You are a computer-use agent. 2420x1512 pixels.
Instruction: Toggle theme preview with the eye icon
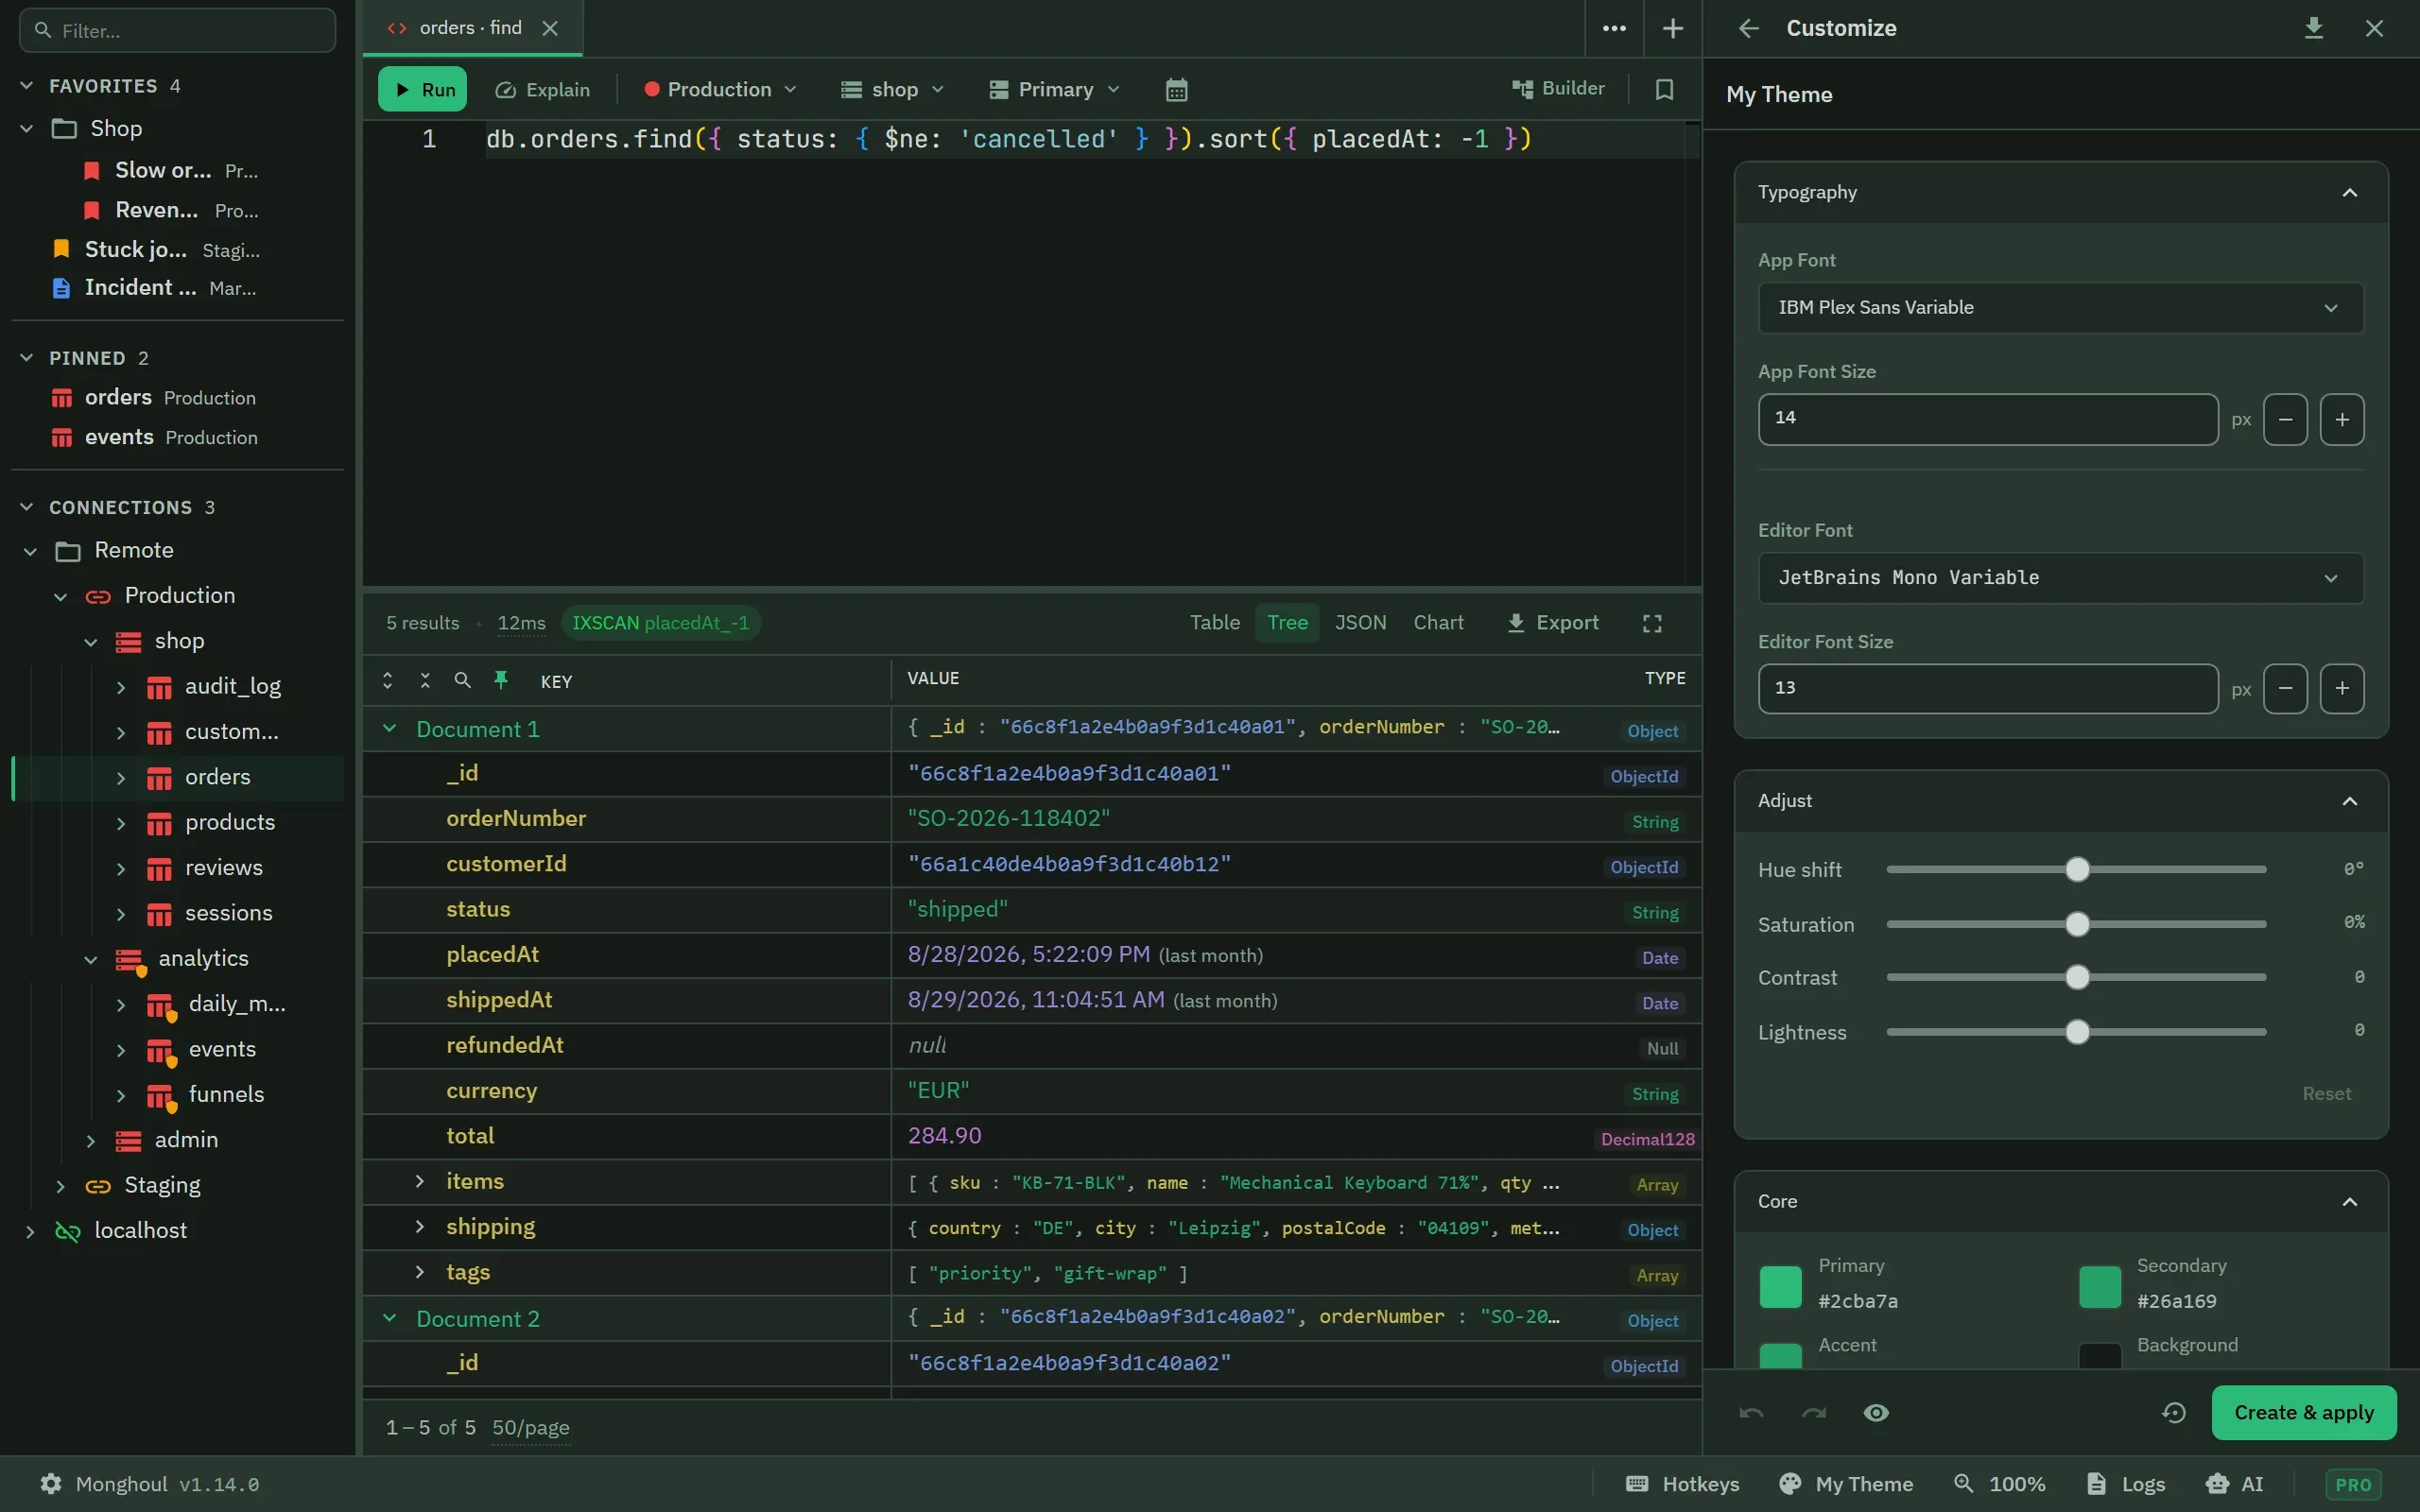(1876, 1413)
